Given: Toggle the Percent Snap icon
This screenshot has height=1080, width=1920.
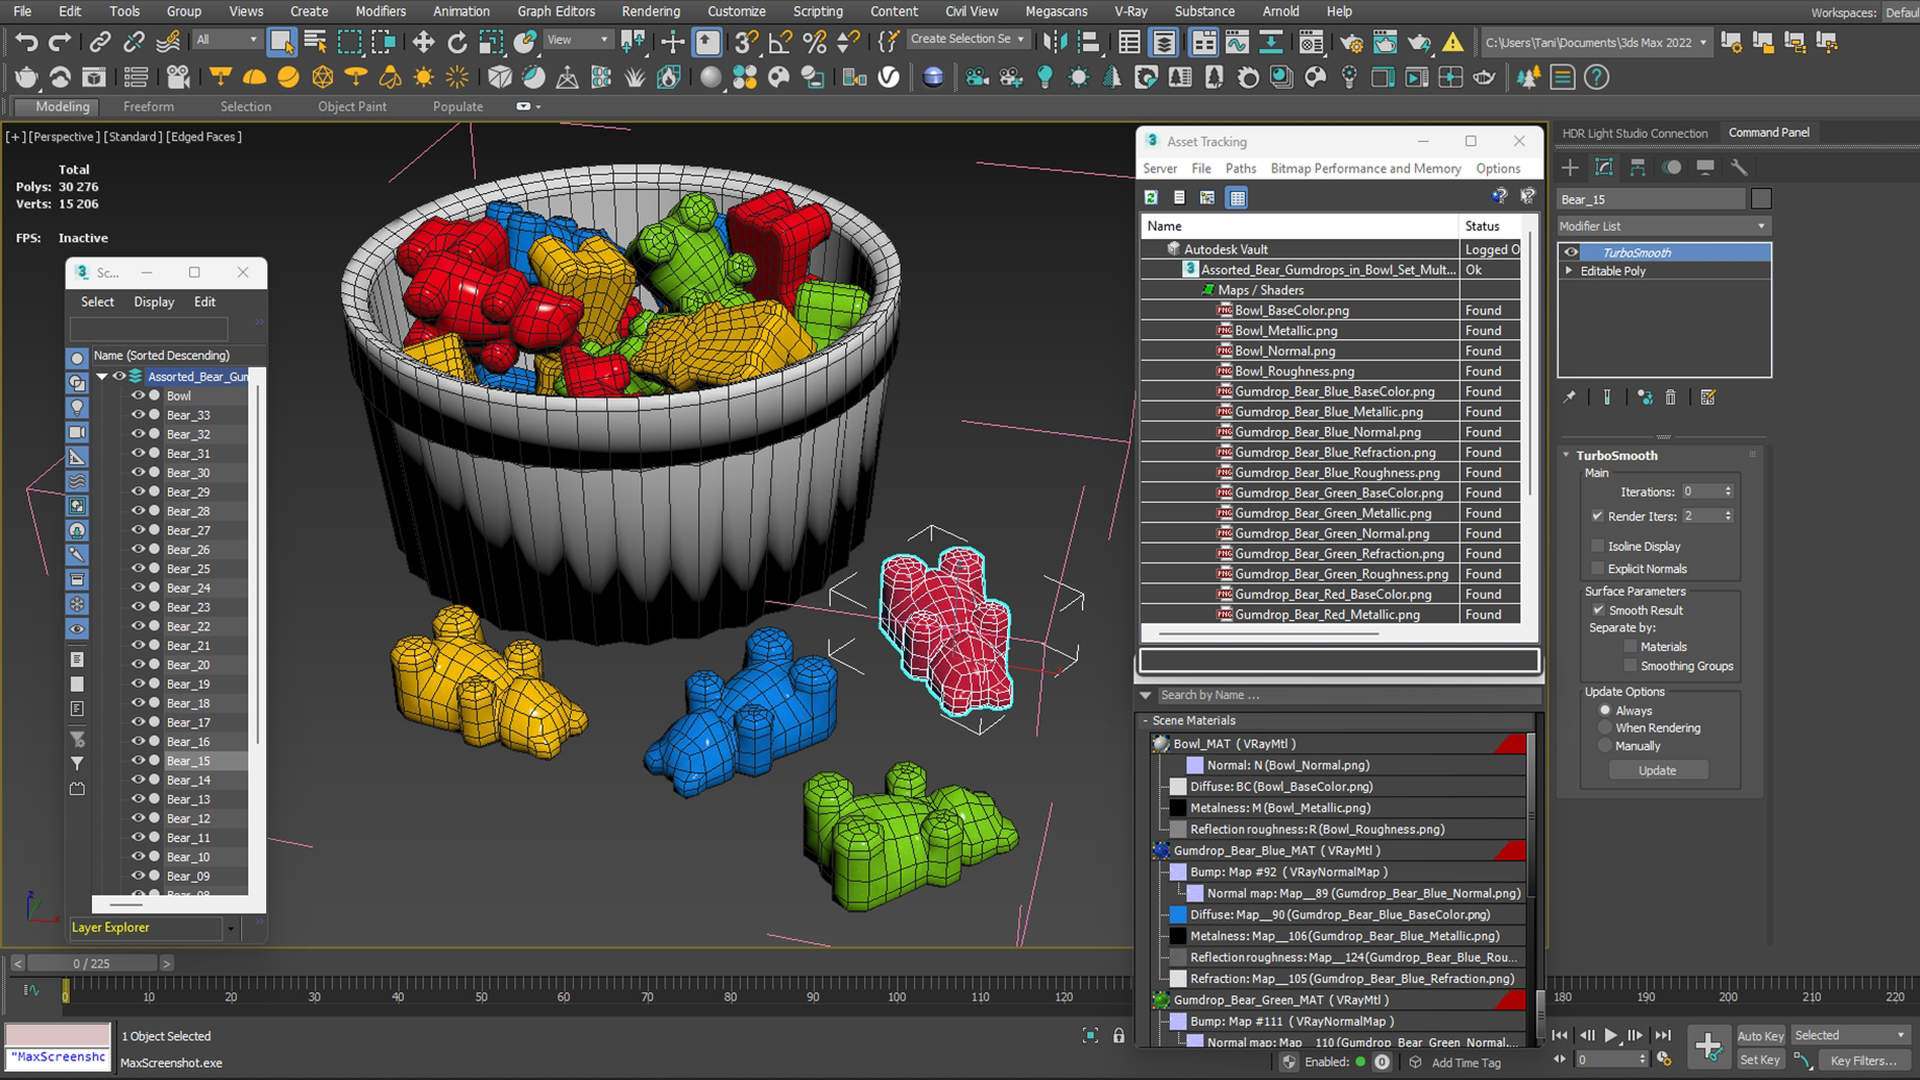Looking at the screenshot, I should [815, 42].
